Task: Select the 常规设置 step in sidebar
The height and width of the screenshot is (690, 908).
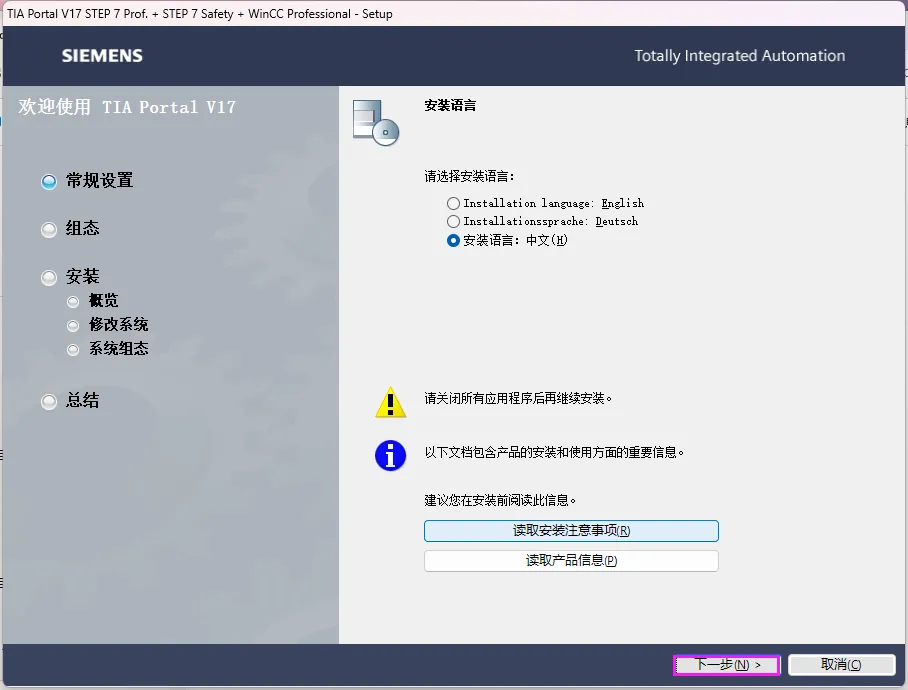Action: (87, 181)
